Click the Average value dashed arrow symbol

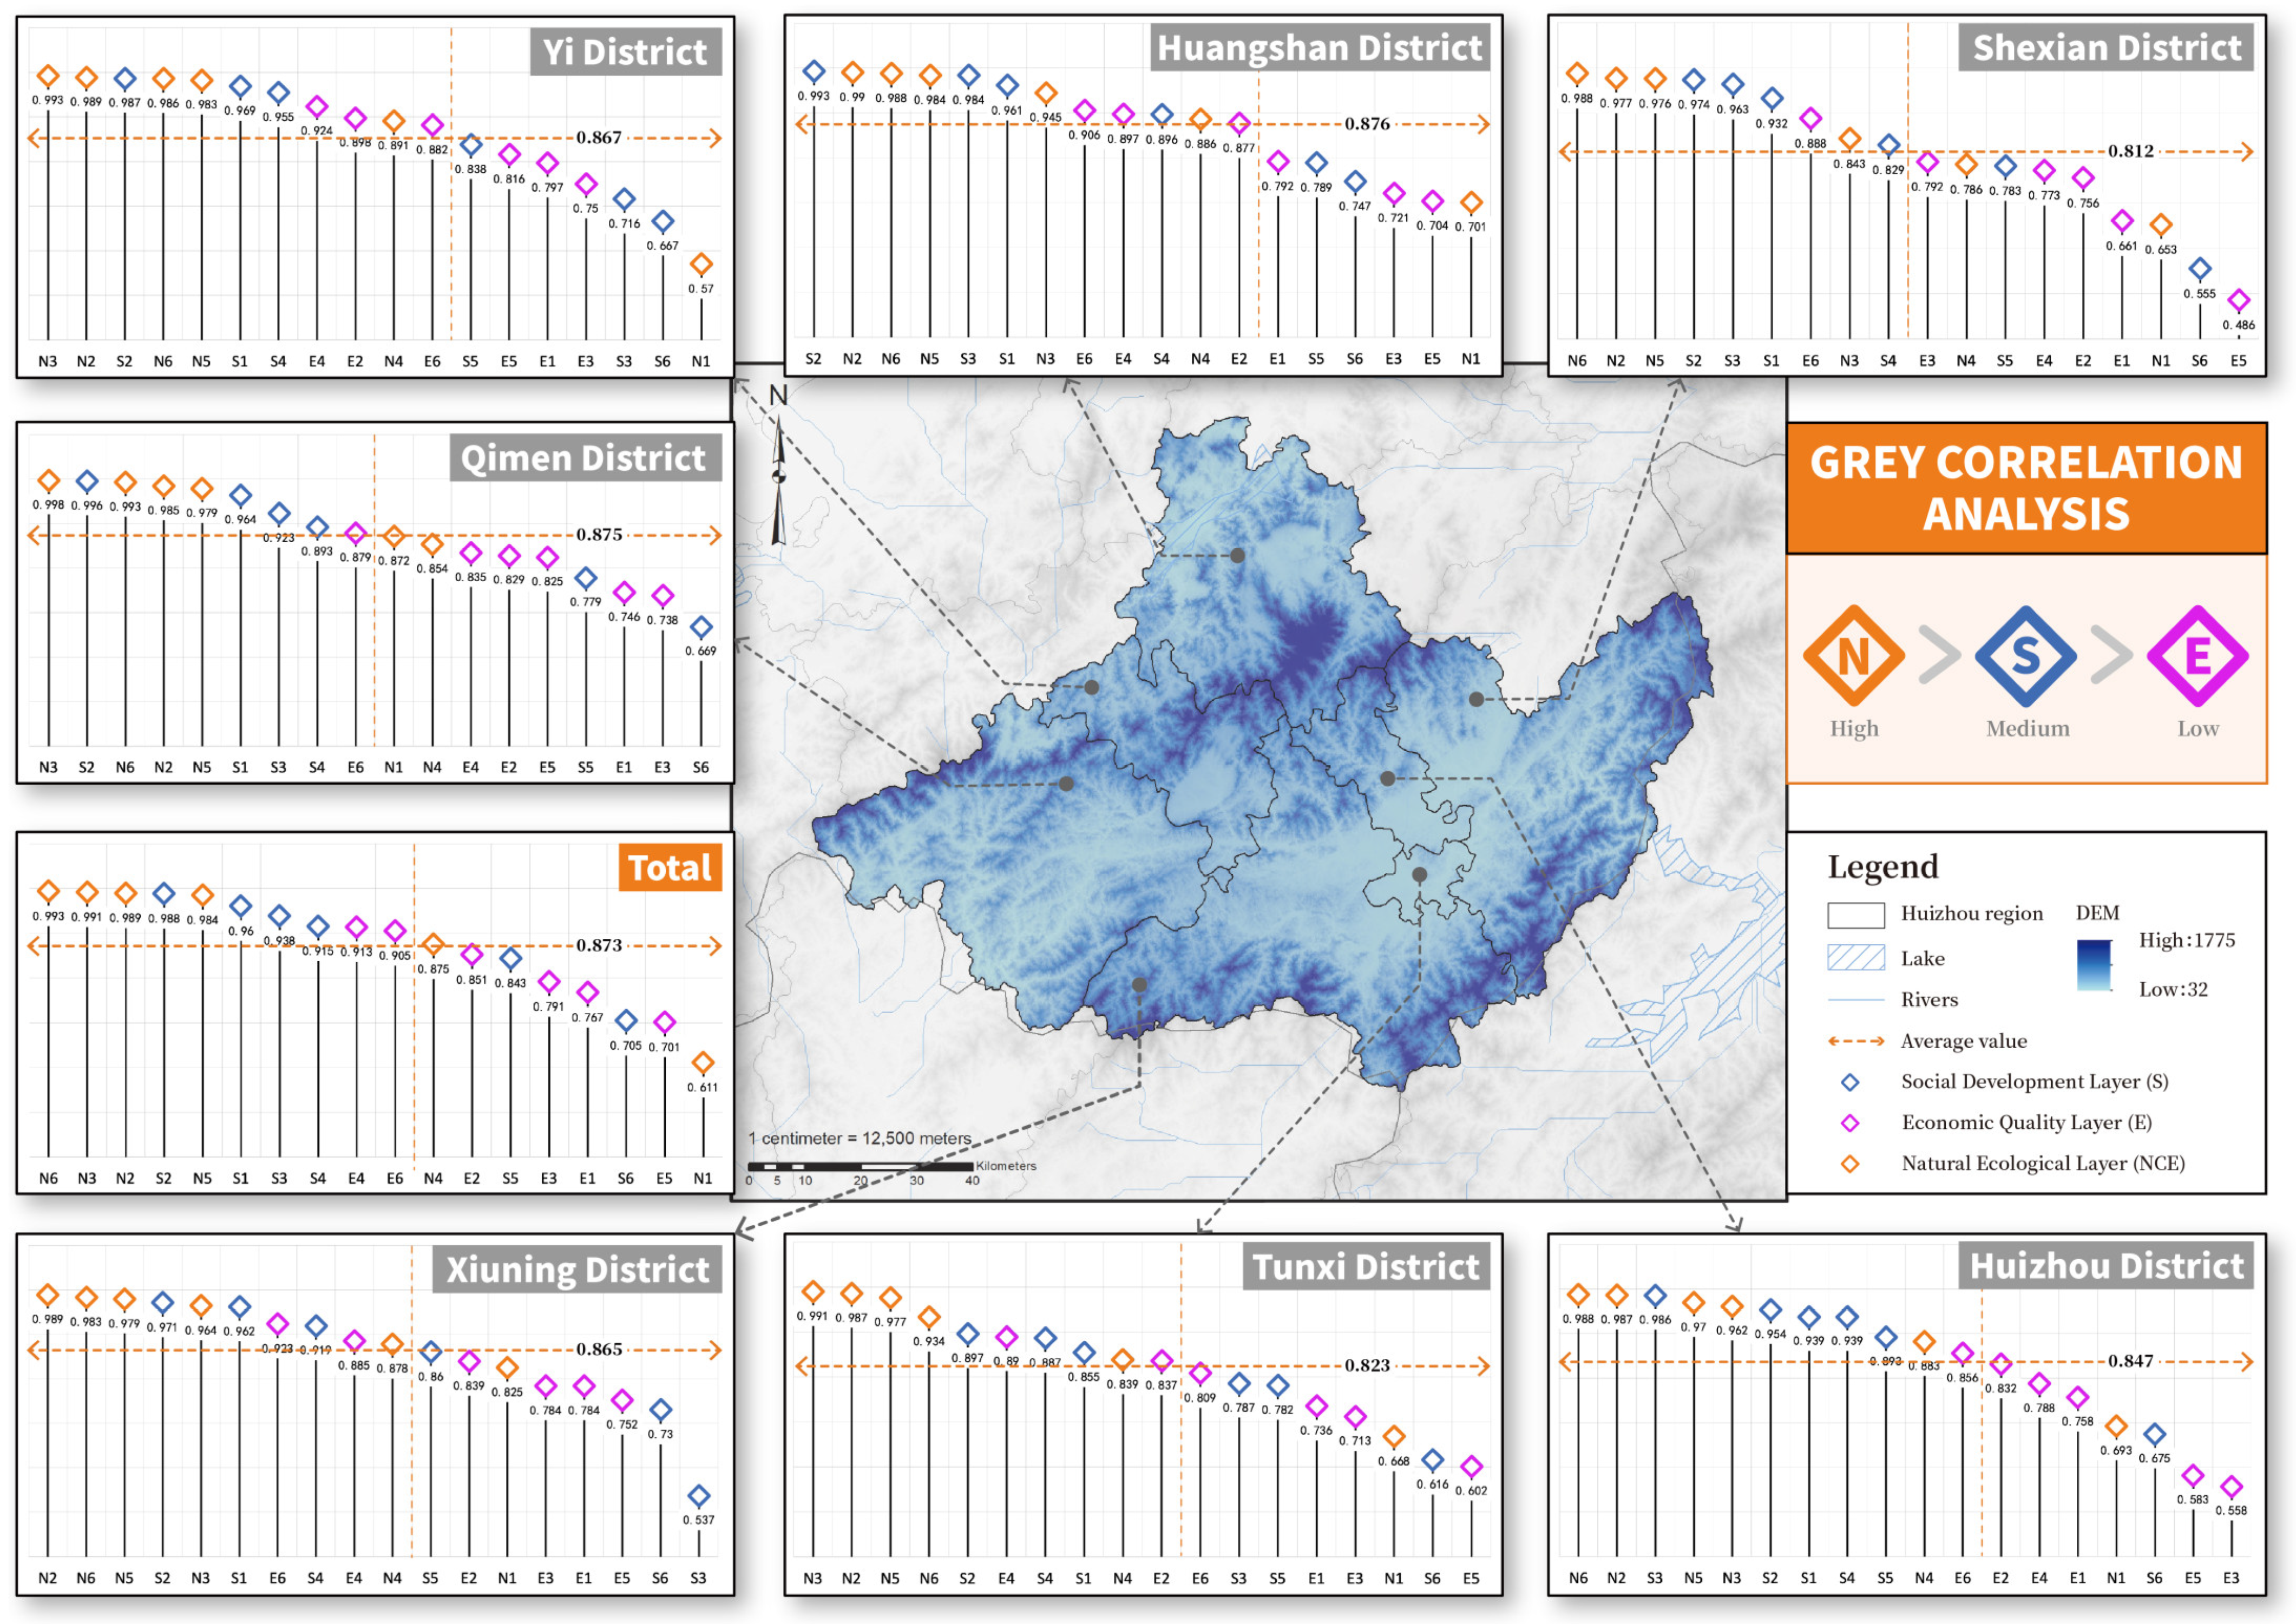(1855, 1041)
